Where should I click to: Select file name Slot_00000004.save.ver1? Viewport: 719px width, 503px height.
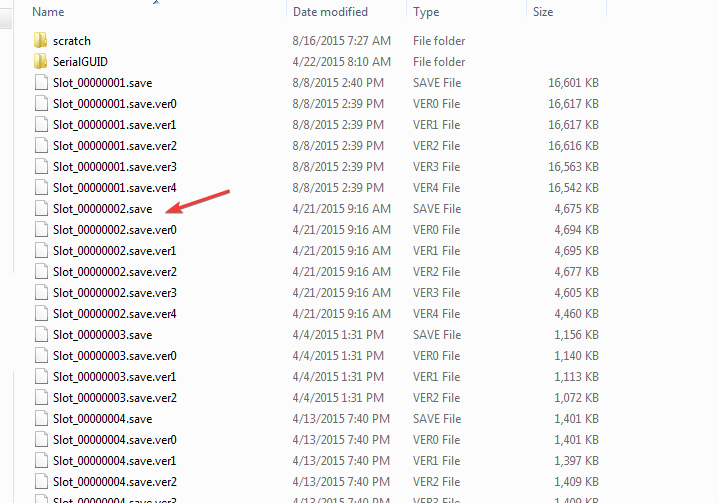[x=115, y=461]
